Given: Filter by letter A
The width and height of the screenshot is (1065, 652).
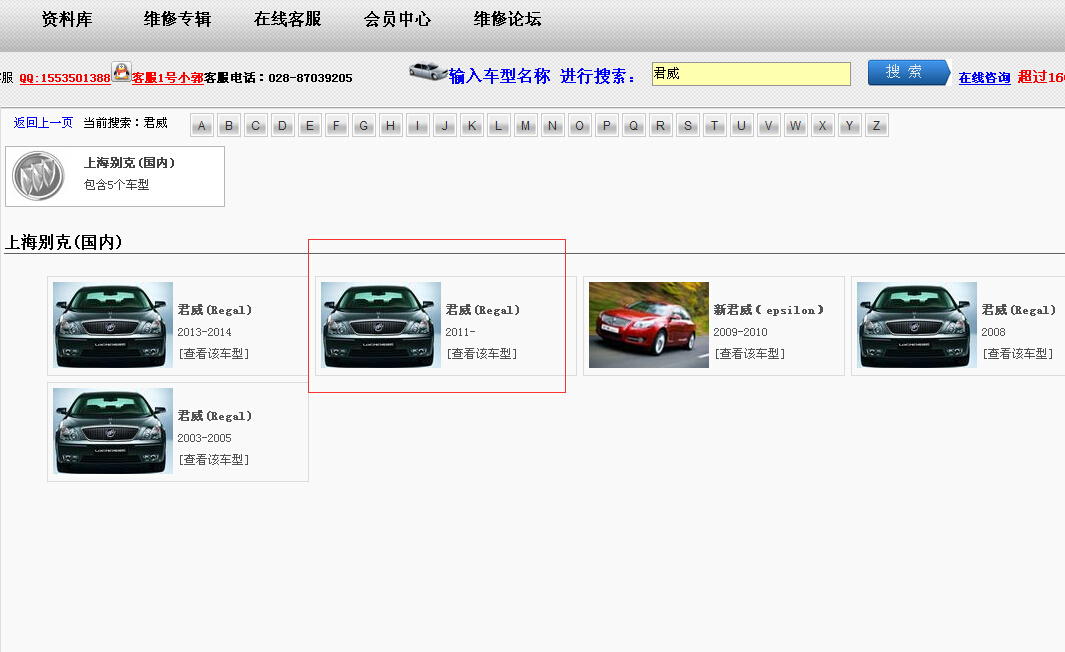Looking at the screenshot, I should pos(202,126).
